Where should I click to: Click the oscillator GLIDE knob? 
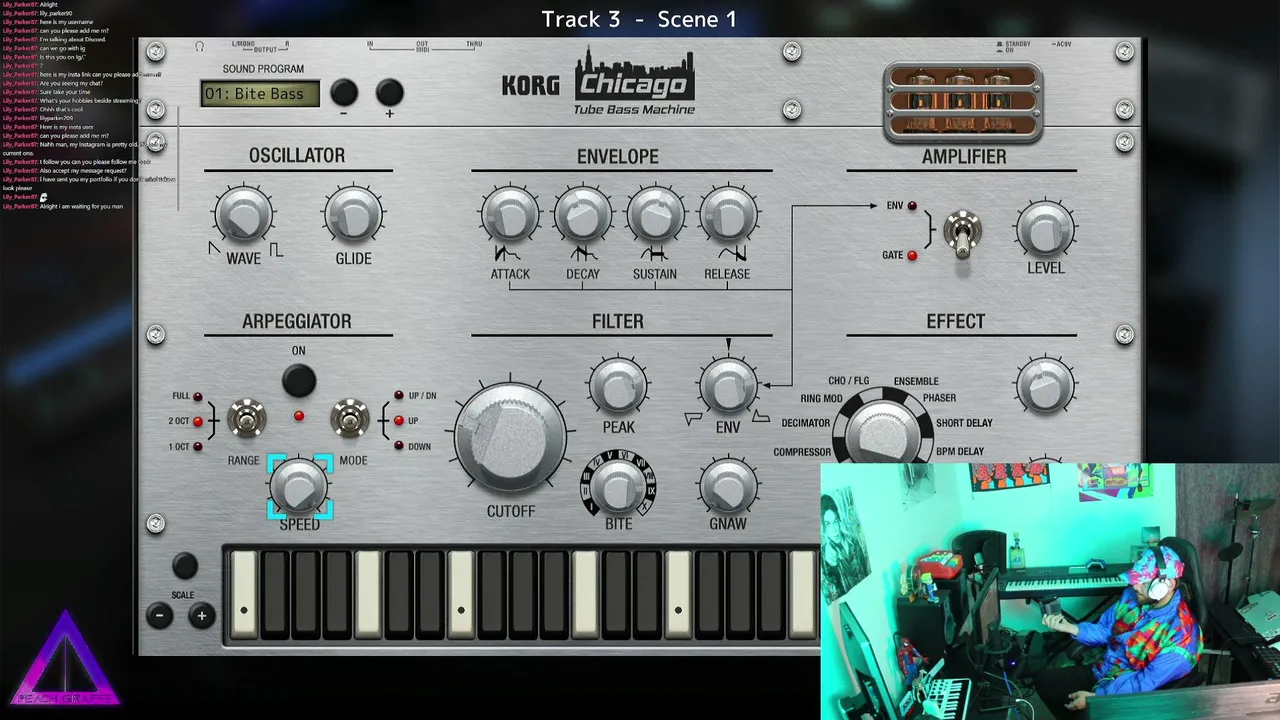[353, 214]
